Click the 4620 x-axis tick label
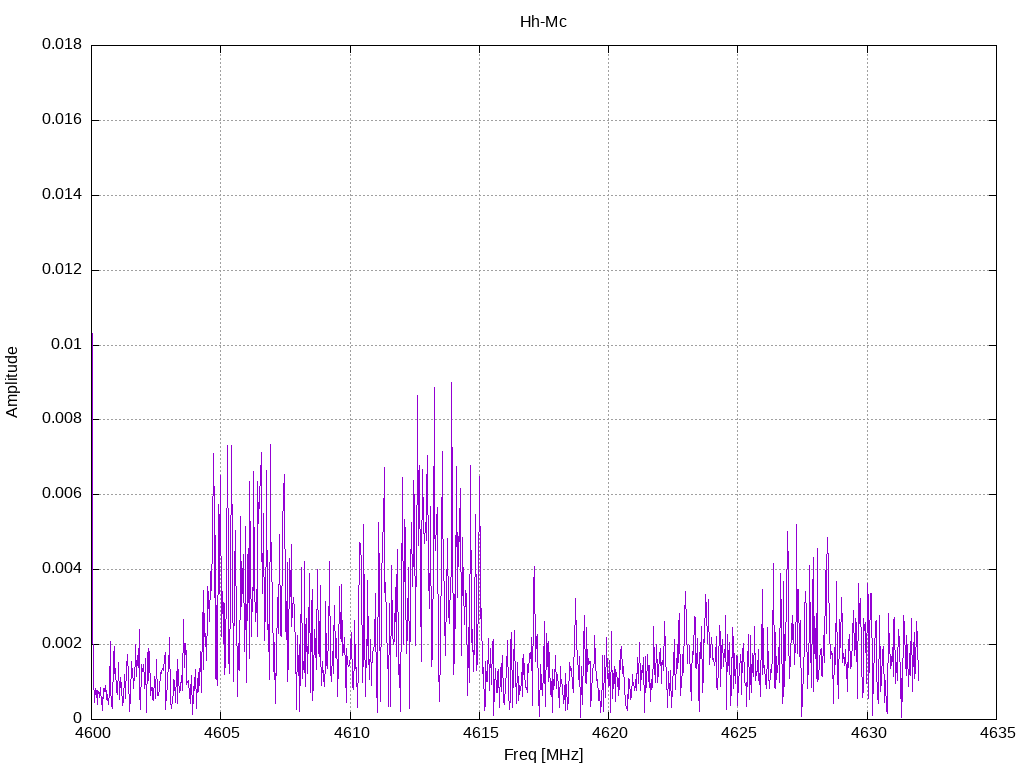1024x768 pixels. click(x=608, y=733)
